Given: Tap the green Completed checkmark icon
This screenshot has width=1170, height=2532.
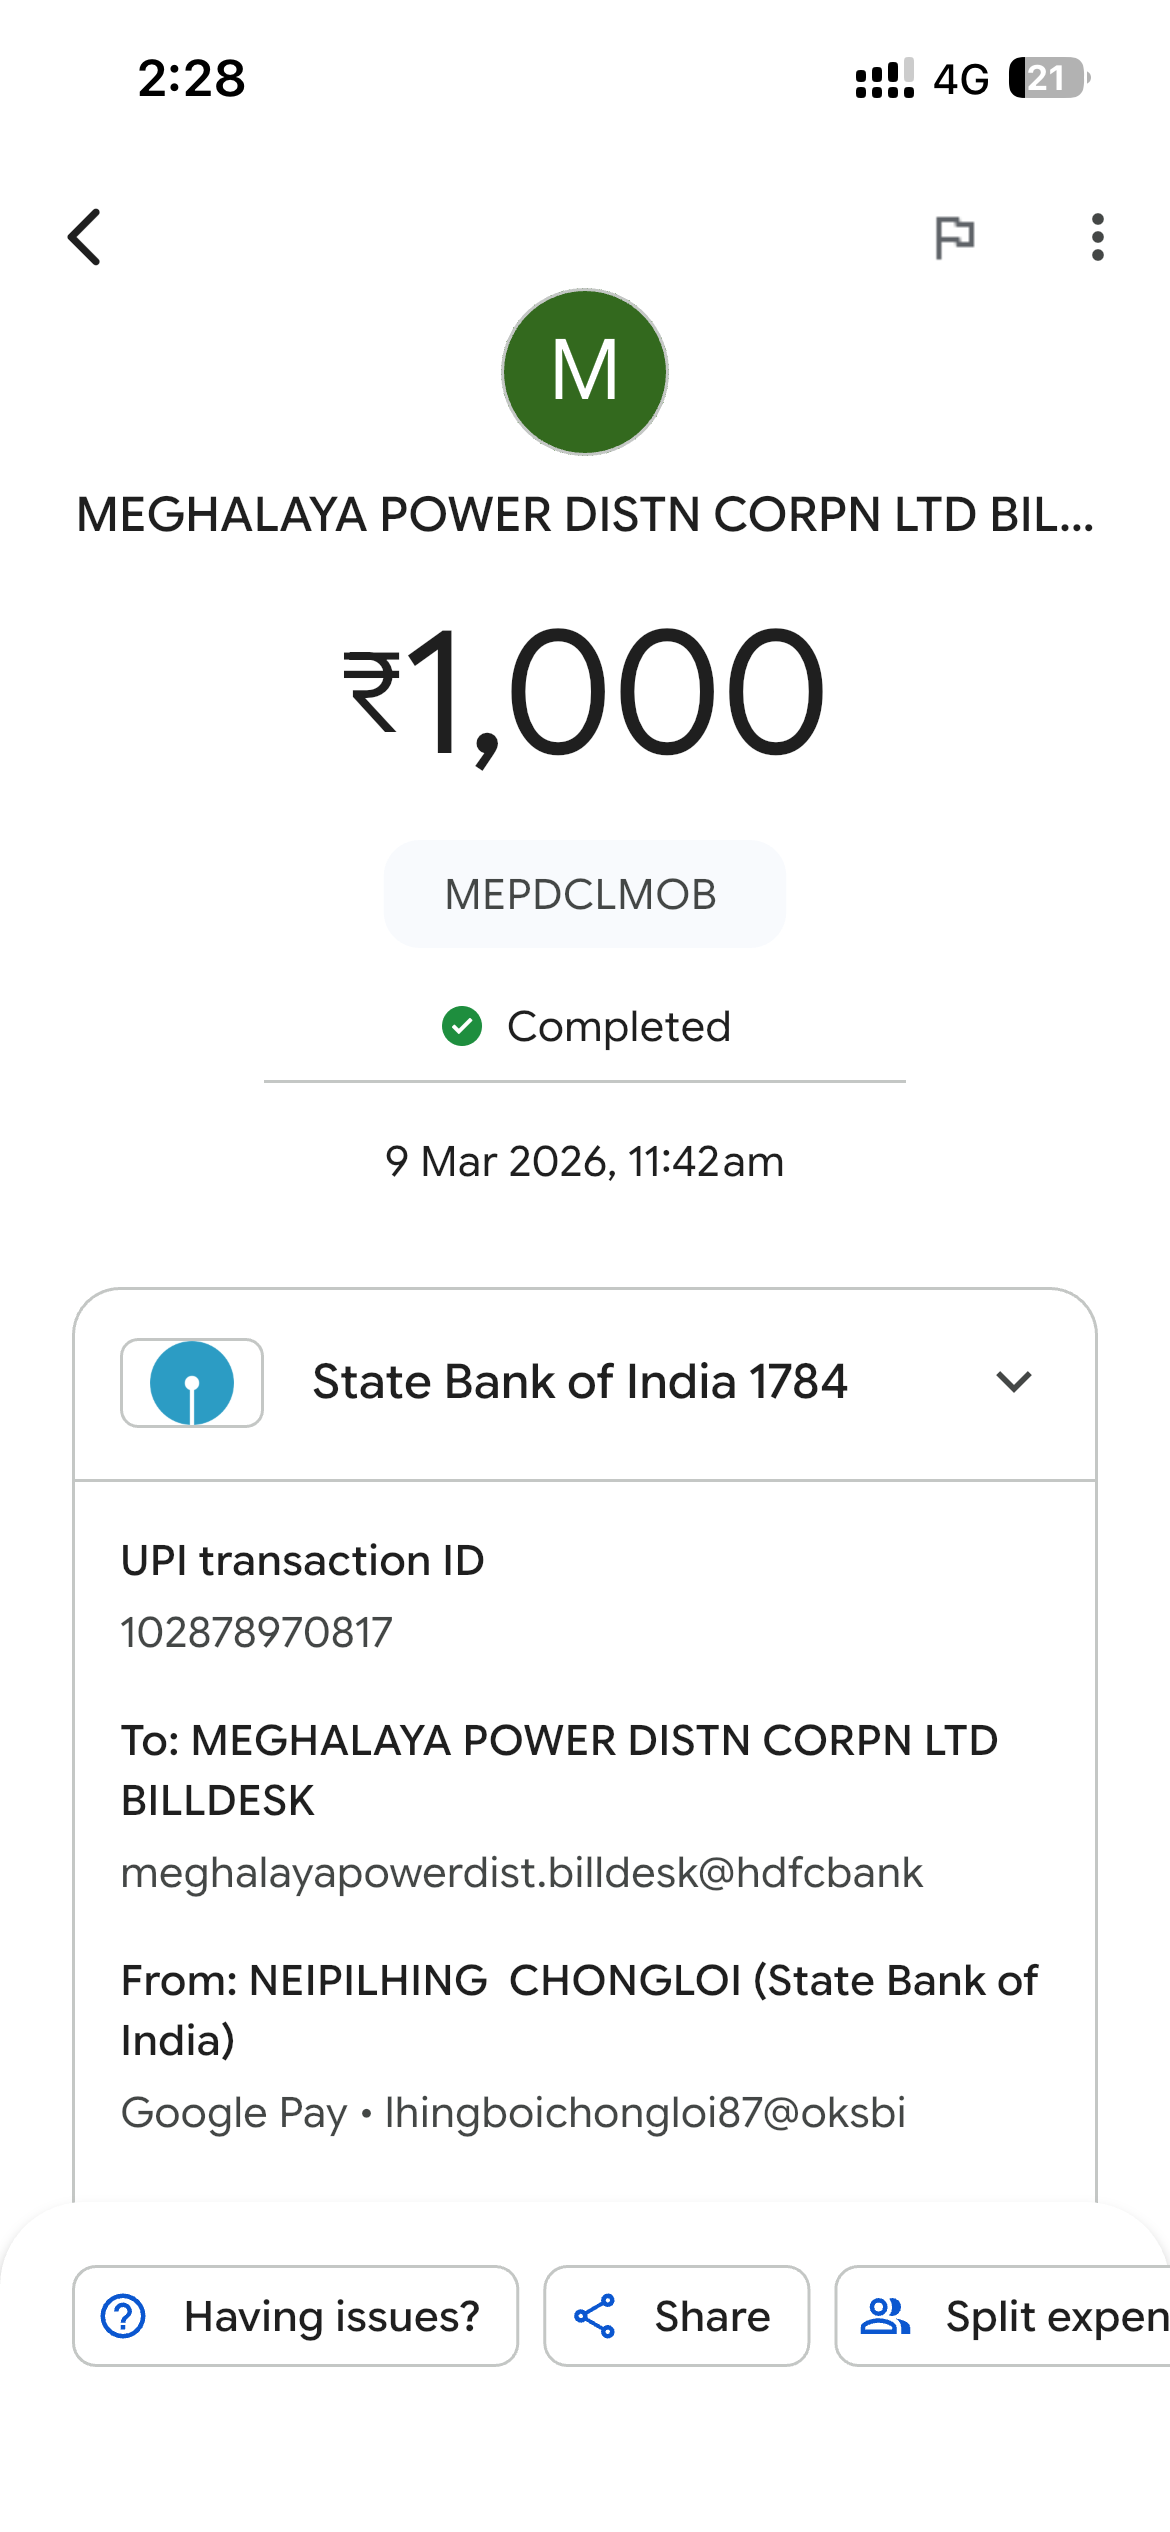Looking at the screenshot, I should click(462, 1026).
